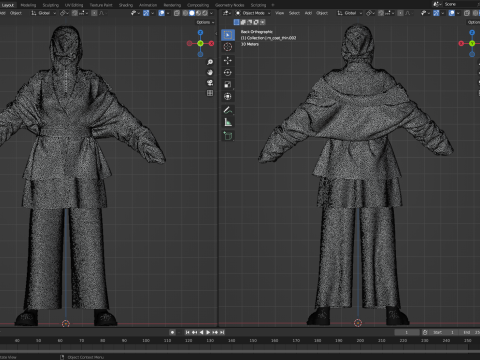The width and height of the screenshot is (480, 360).
Task: Choose Invert selection mode icon in right viewport
Action: pos(256,22)
